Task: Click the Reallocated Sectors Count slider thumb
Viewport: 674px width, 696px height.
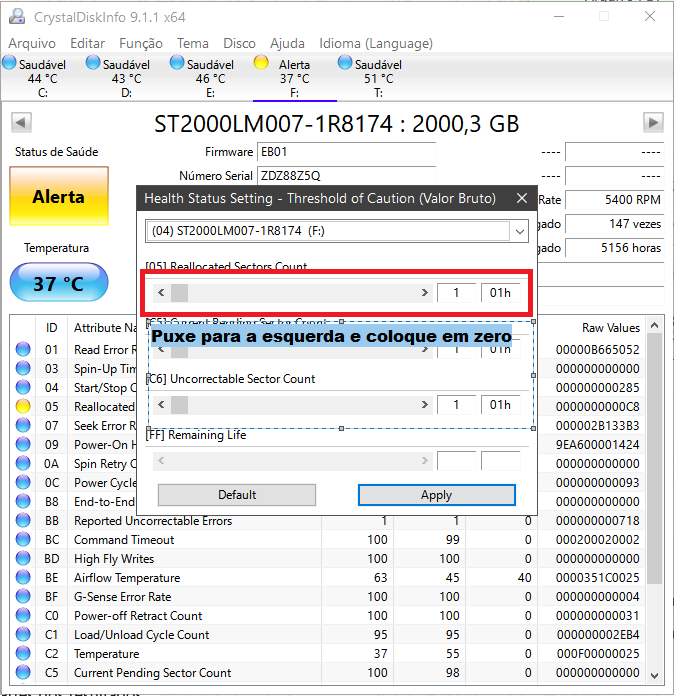Action: (x=179, y=293)
